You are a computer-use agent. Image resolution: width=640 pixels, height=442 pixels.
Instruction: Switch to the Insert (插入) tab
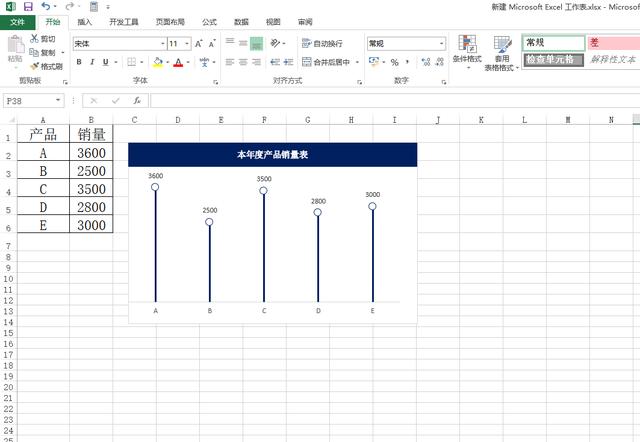click(x=84, y=22)
